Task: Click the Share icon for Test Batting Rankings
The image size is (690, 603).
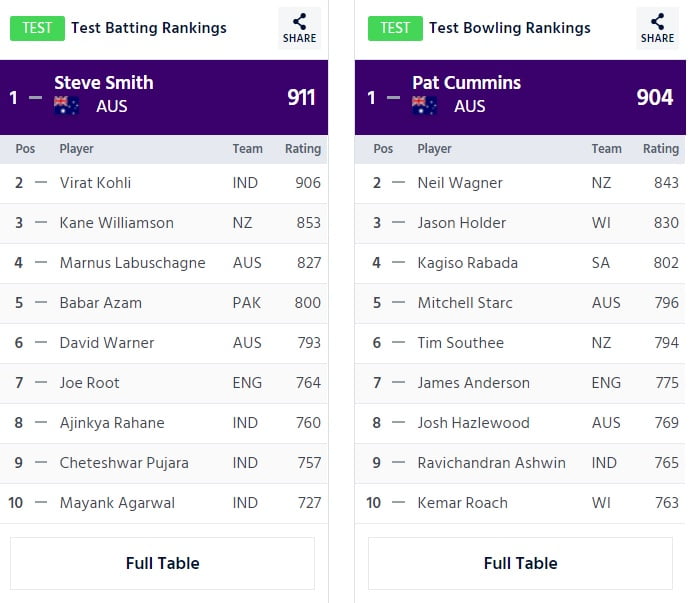Action: [299, 28]
